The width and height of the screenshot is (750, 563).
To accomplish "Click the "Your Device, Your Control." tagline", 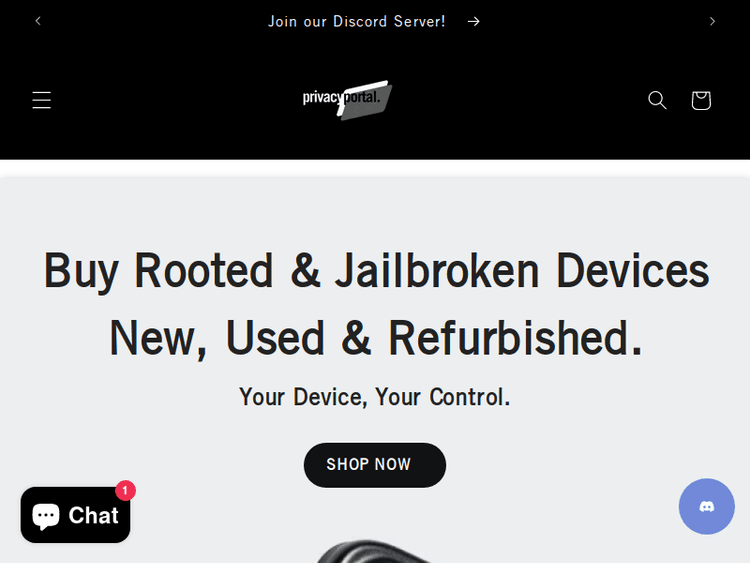I will tap(375, 397).
